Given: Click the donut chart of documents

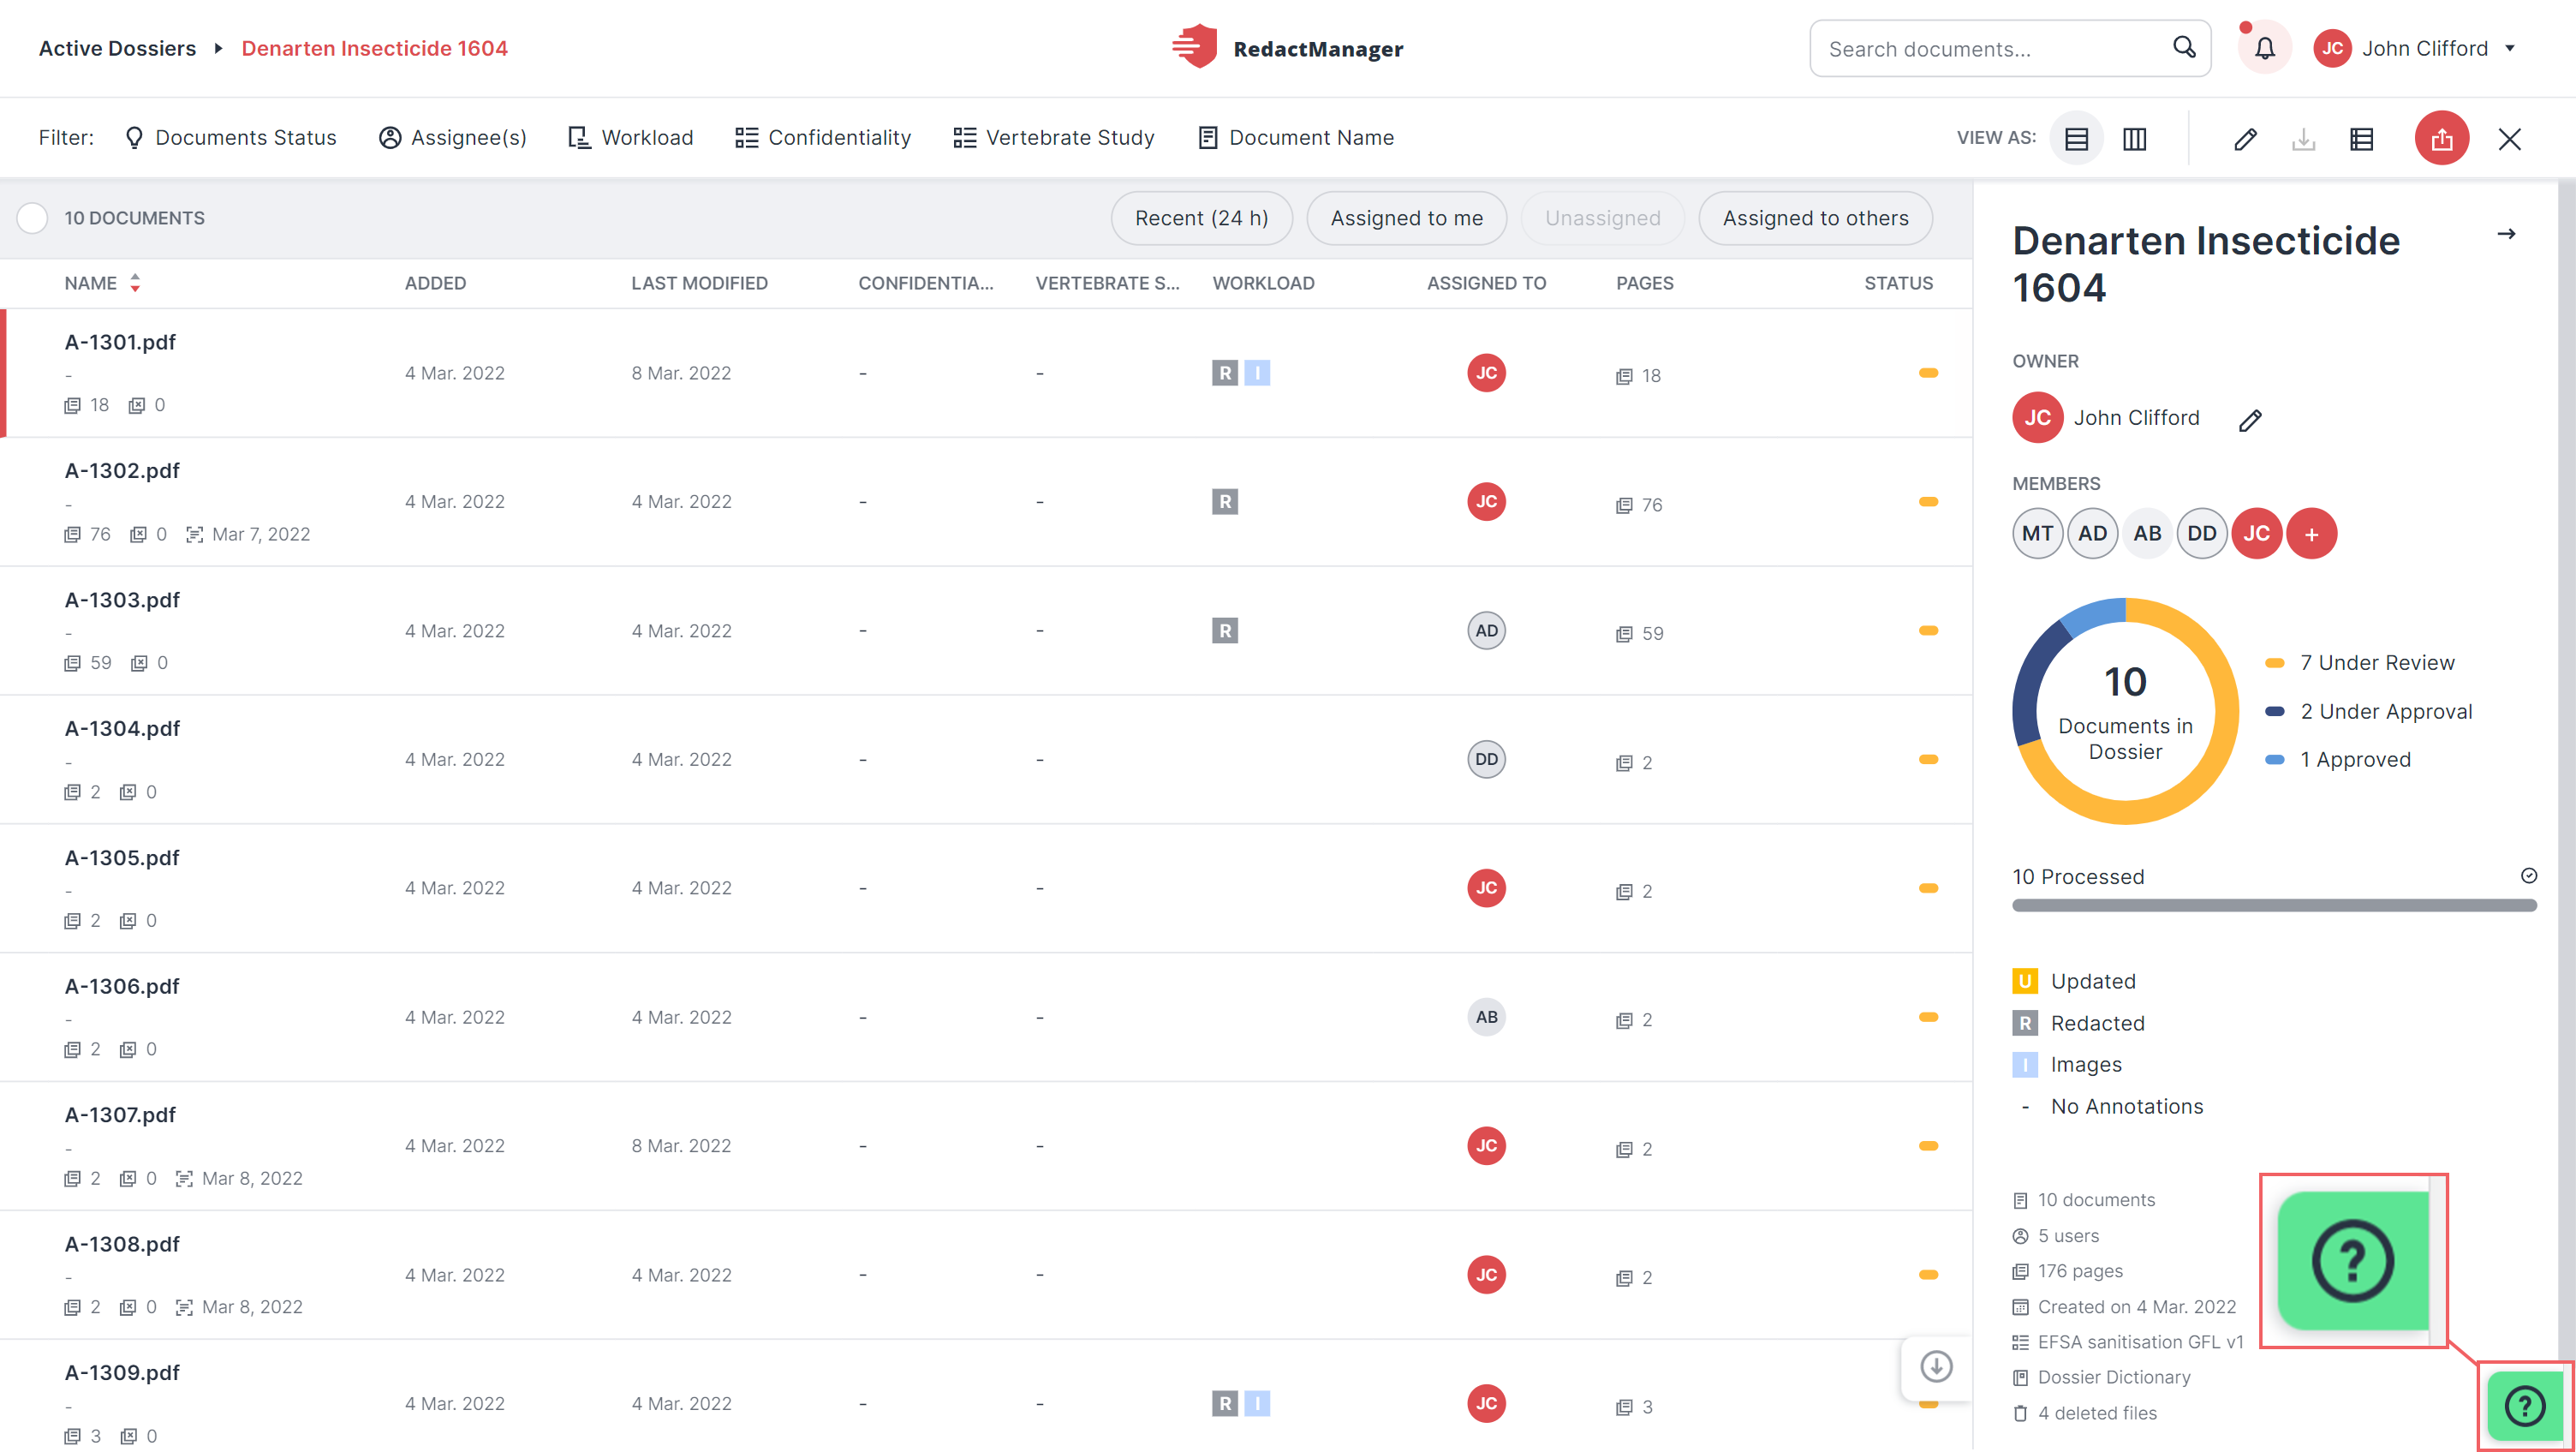Looking at the screenshot, I should coord(2125,711).
